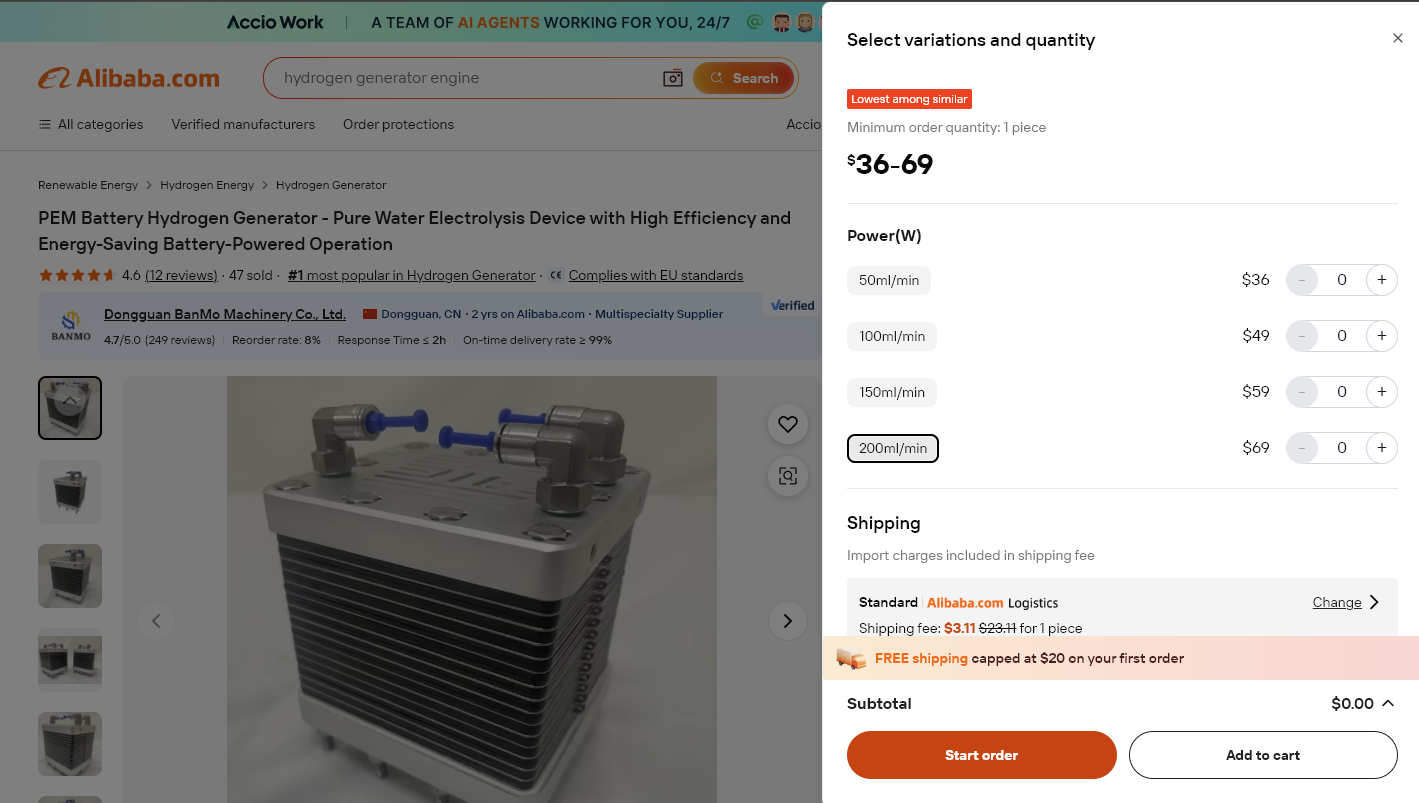Click the Alibaba.com logo

click(x=129, y=77)
